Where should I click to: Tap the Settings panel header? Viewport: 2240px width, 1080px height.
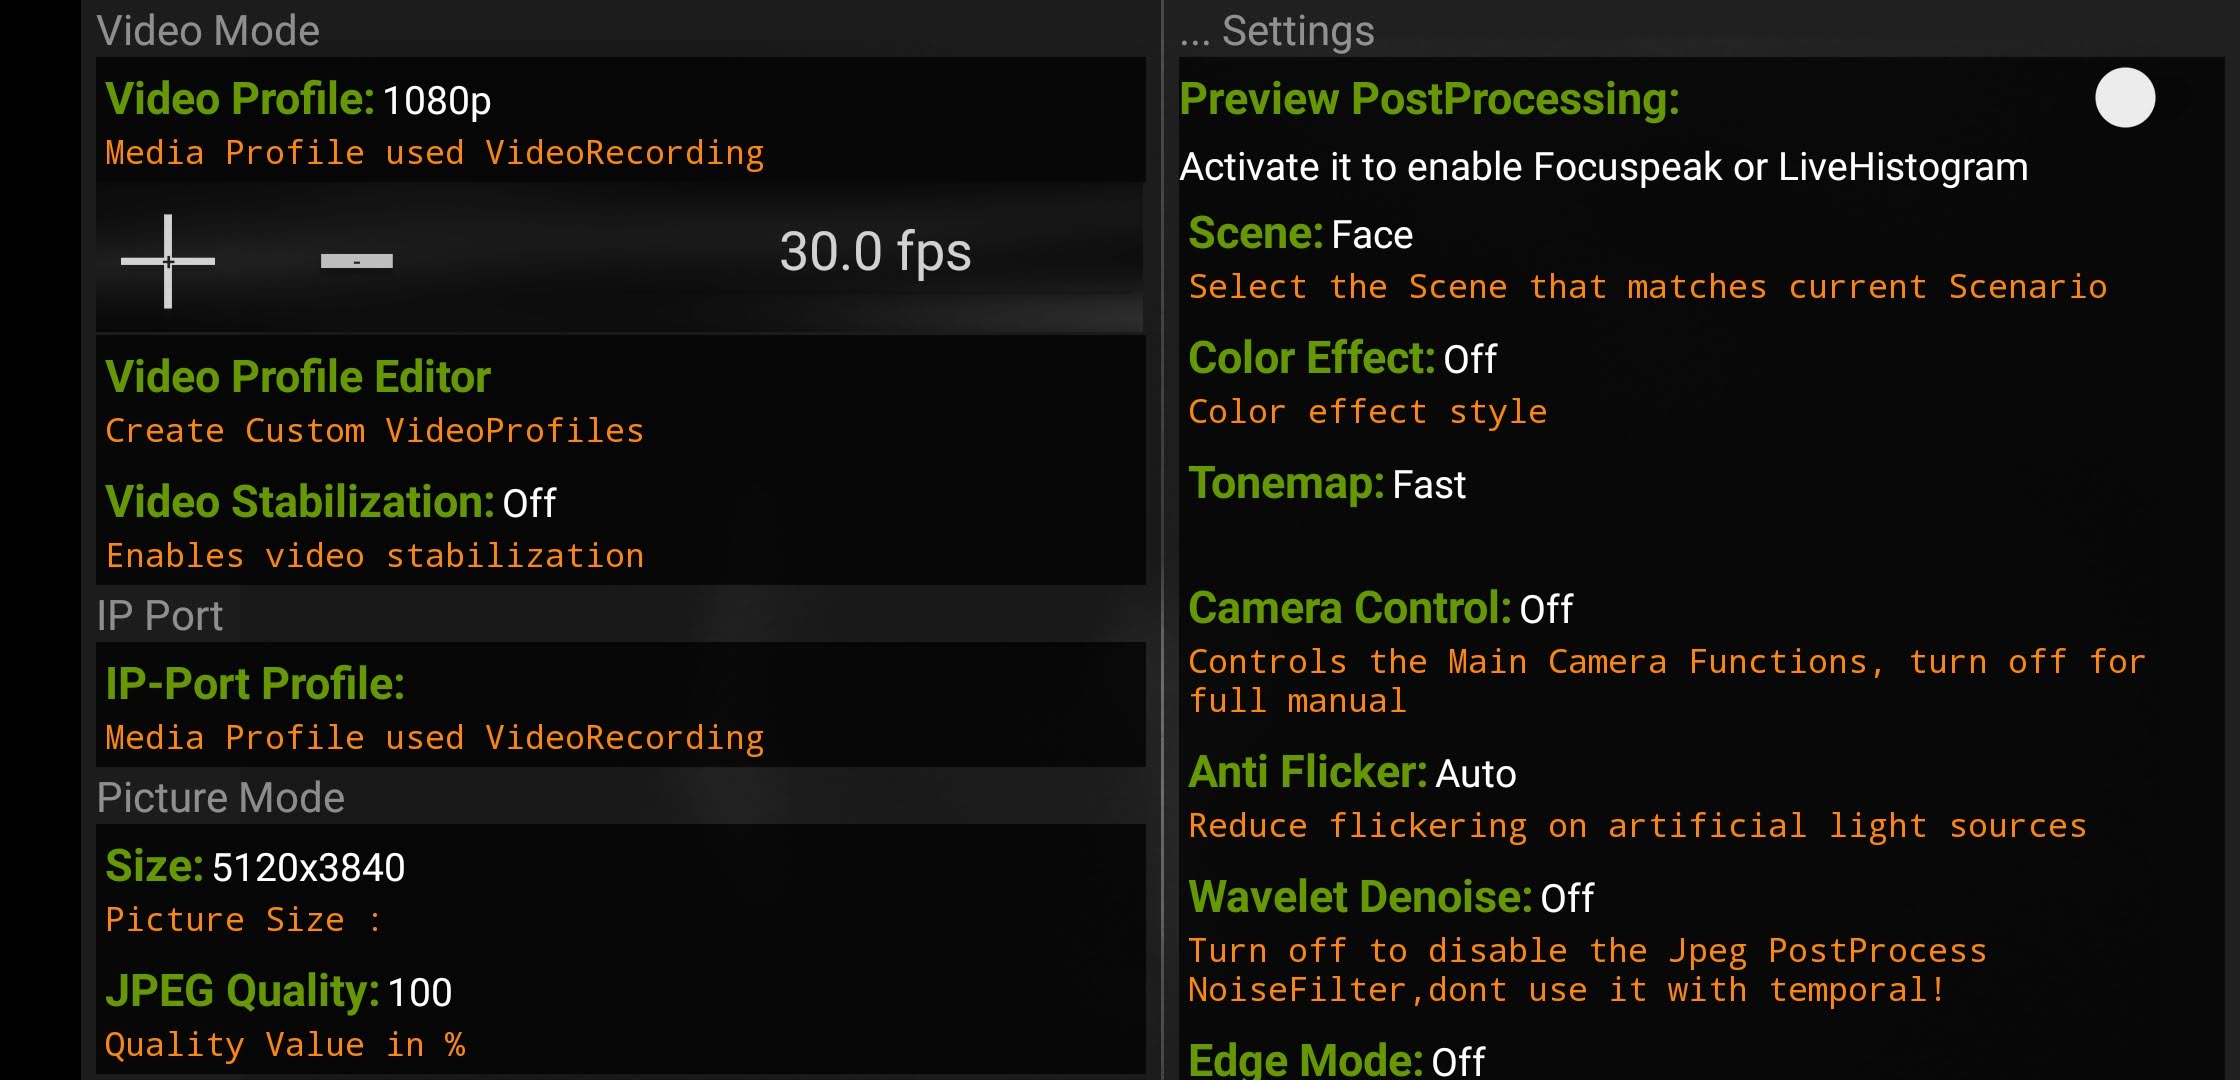[1277, 30]
